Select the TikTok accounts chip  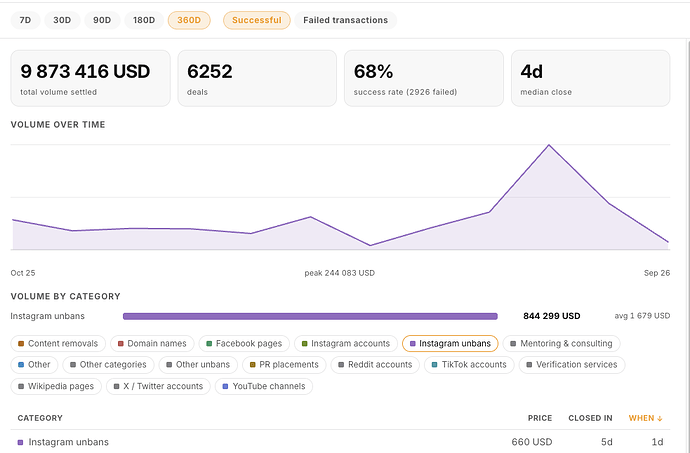coord(469,365)
